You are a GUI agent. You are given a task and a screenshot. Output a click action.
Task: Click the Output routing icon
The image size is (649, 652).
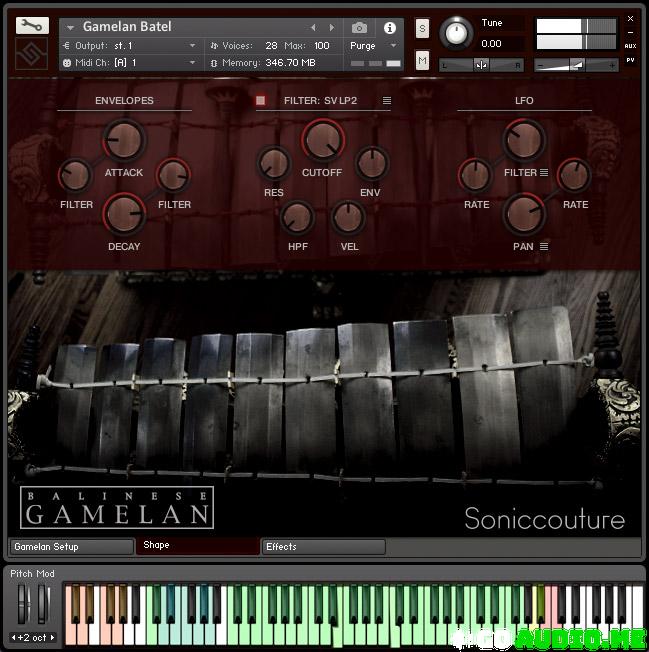pos(66,46)
